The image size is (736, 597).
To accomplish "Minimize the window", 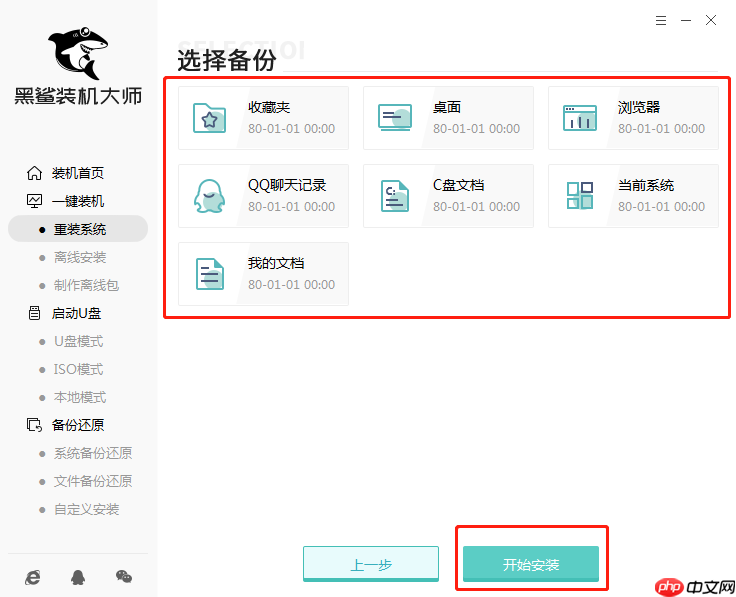I will click(x=686, y=20).
